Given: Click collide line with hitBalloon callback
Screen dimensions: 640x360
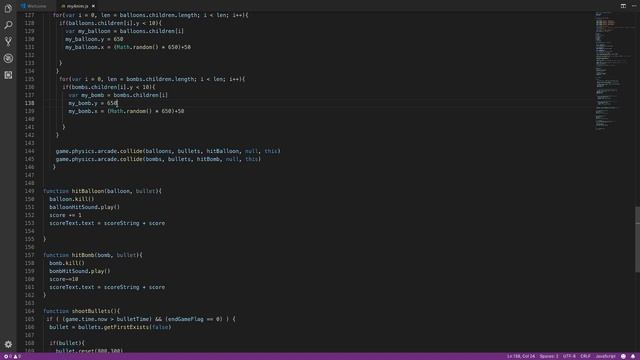Looking at the screenshot, I should [168, 151].
